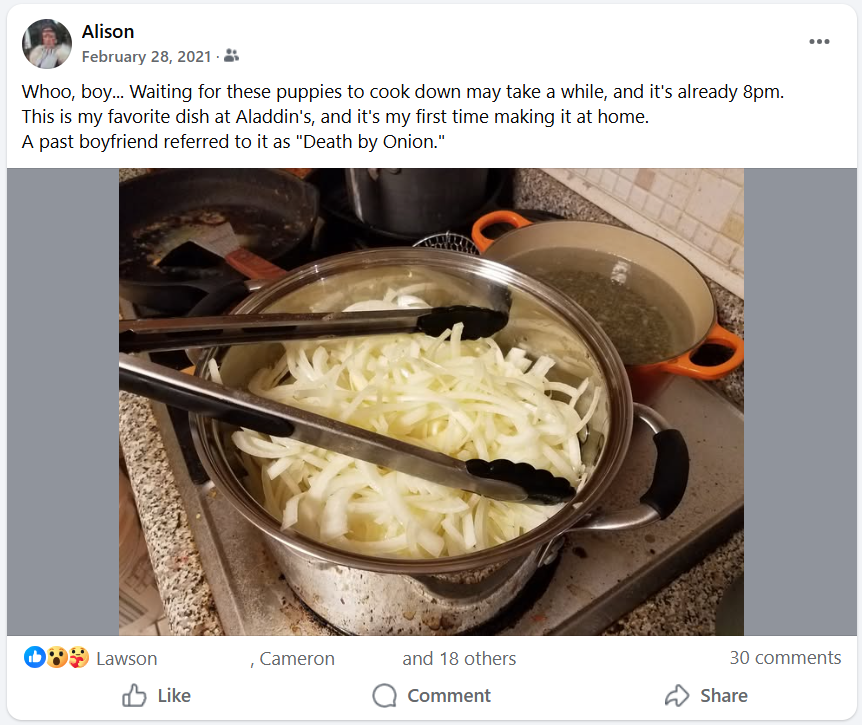Click the thumbs-up icon on Like button
This screenshot has width=862, height=725.
134,695
